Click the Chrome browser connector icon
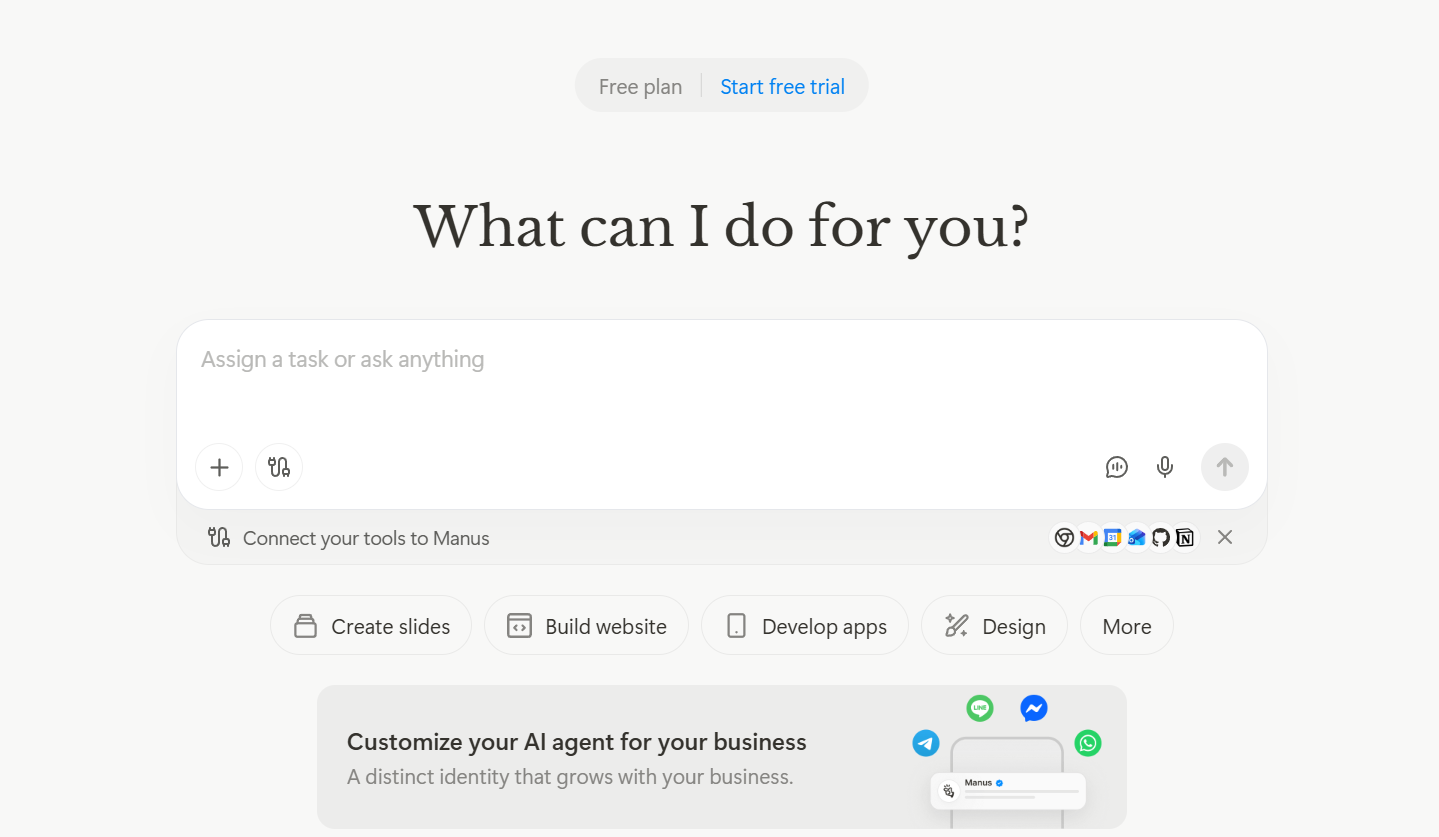Viewport: 1439px width, 837px height. point(1064,538)
